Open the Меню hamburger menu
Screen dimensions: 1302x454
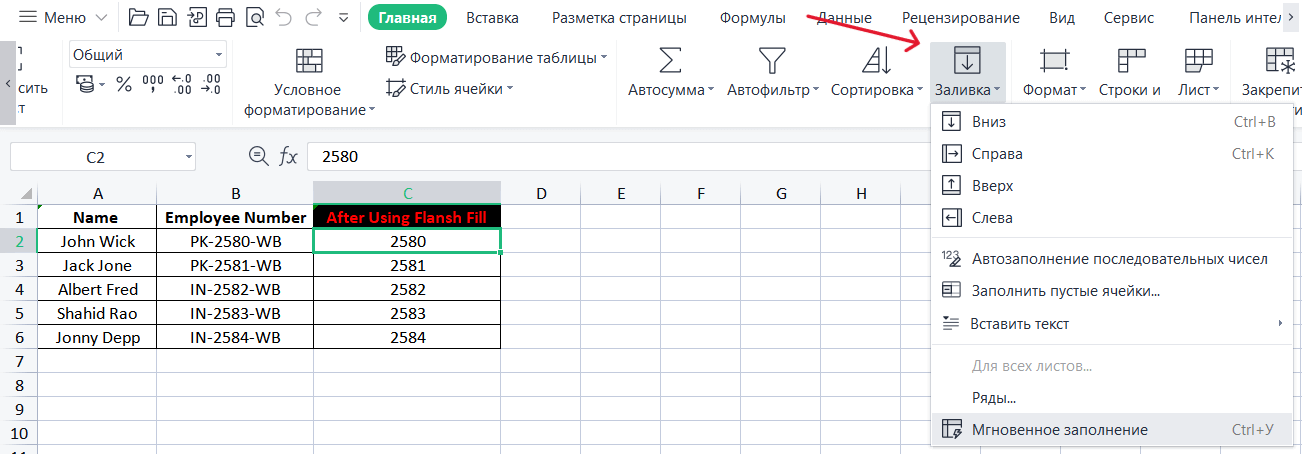(x=65, y=18)
